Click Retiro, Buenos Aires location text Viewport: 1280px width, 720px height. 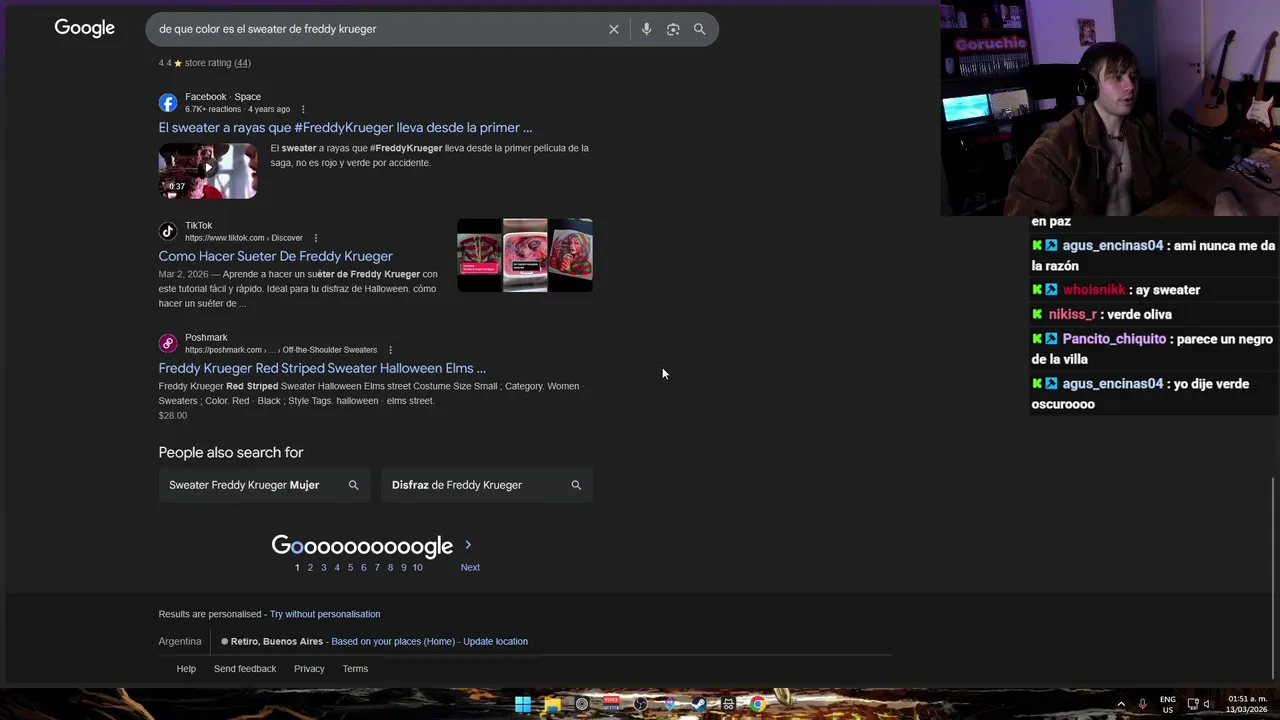[x=277, y=641]
